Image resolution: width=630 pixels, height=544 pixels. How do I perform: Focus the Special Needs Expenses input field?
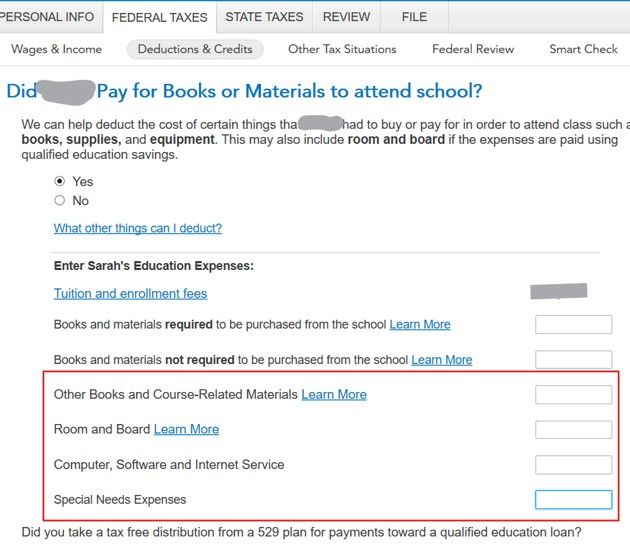click(x=573, y=500)
